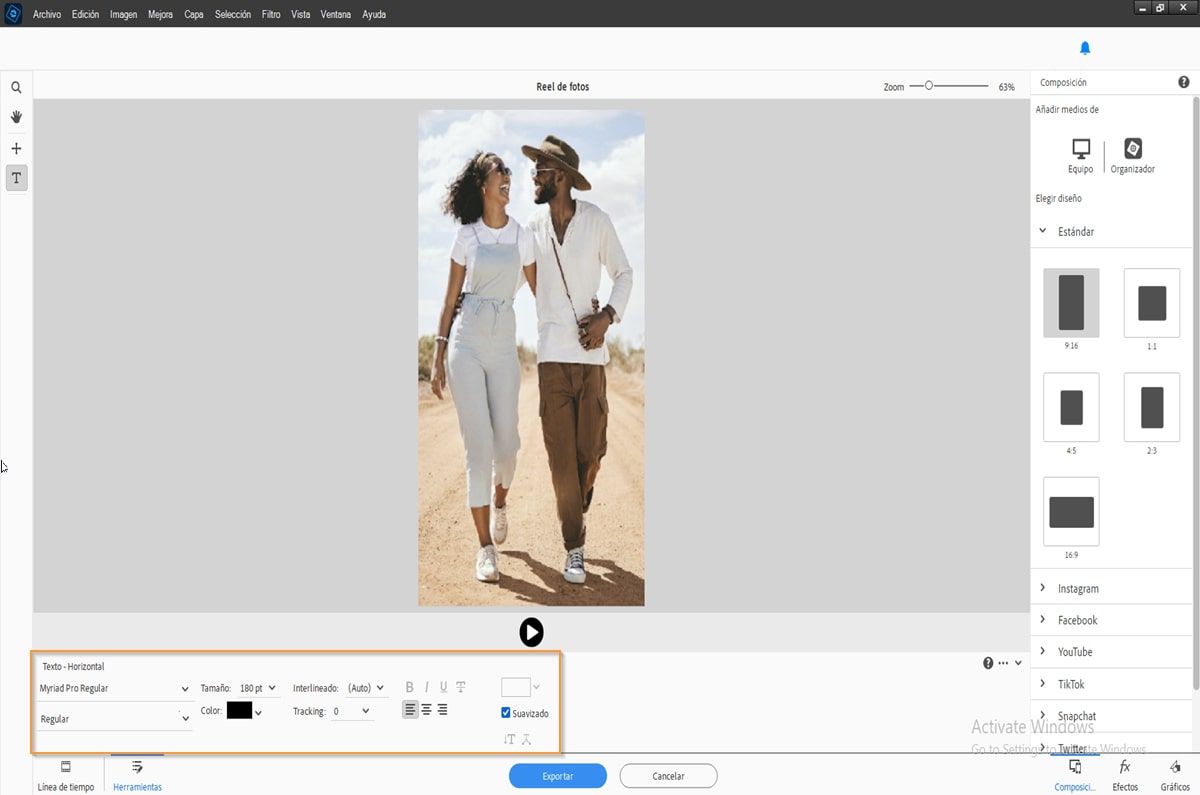Open the Edición menu
Screen dimensions: 1200x795
pyautogui.click(x=85, y=15)
